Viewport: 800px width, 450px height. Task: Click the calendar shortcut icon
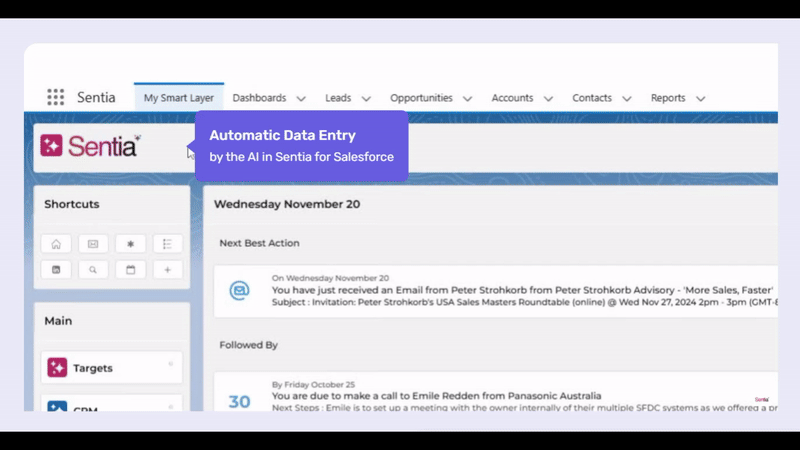pos(131,269)
